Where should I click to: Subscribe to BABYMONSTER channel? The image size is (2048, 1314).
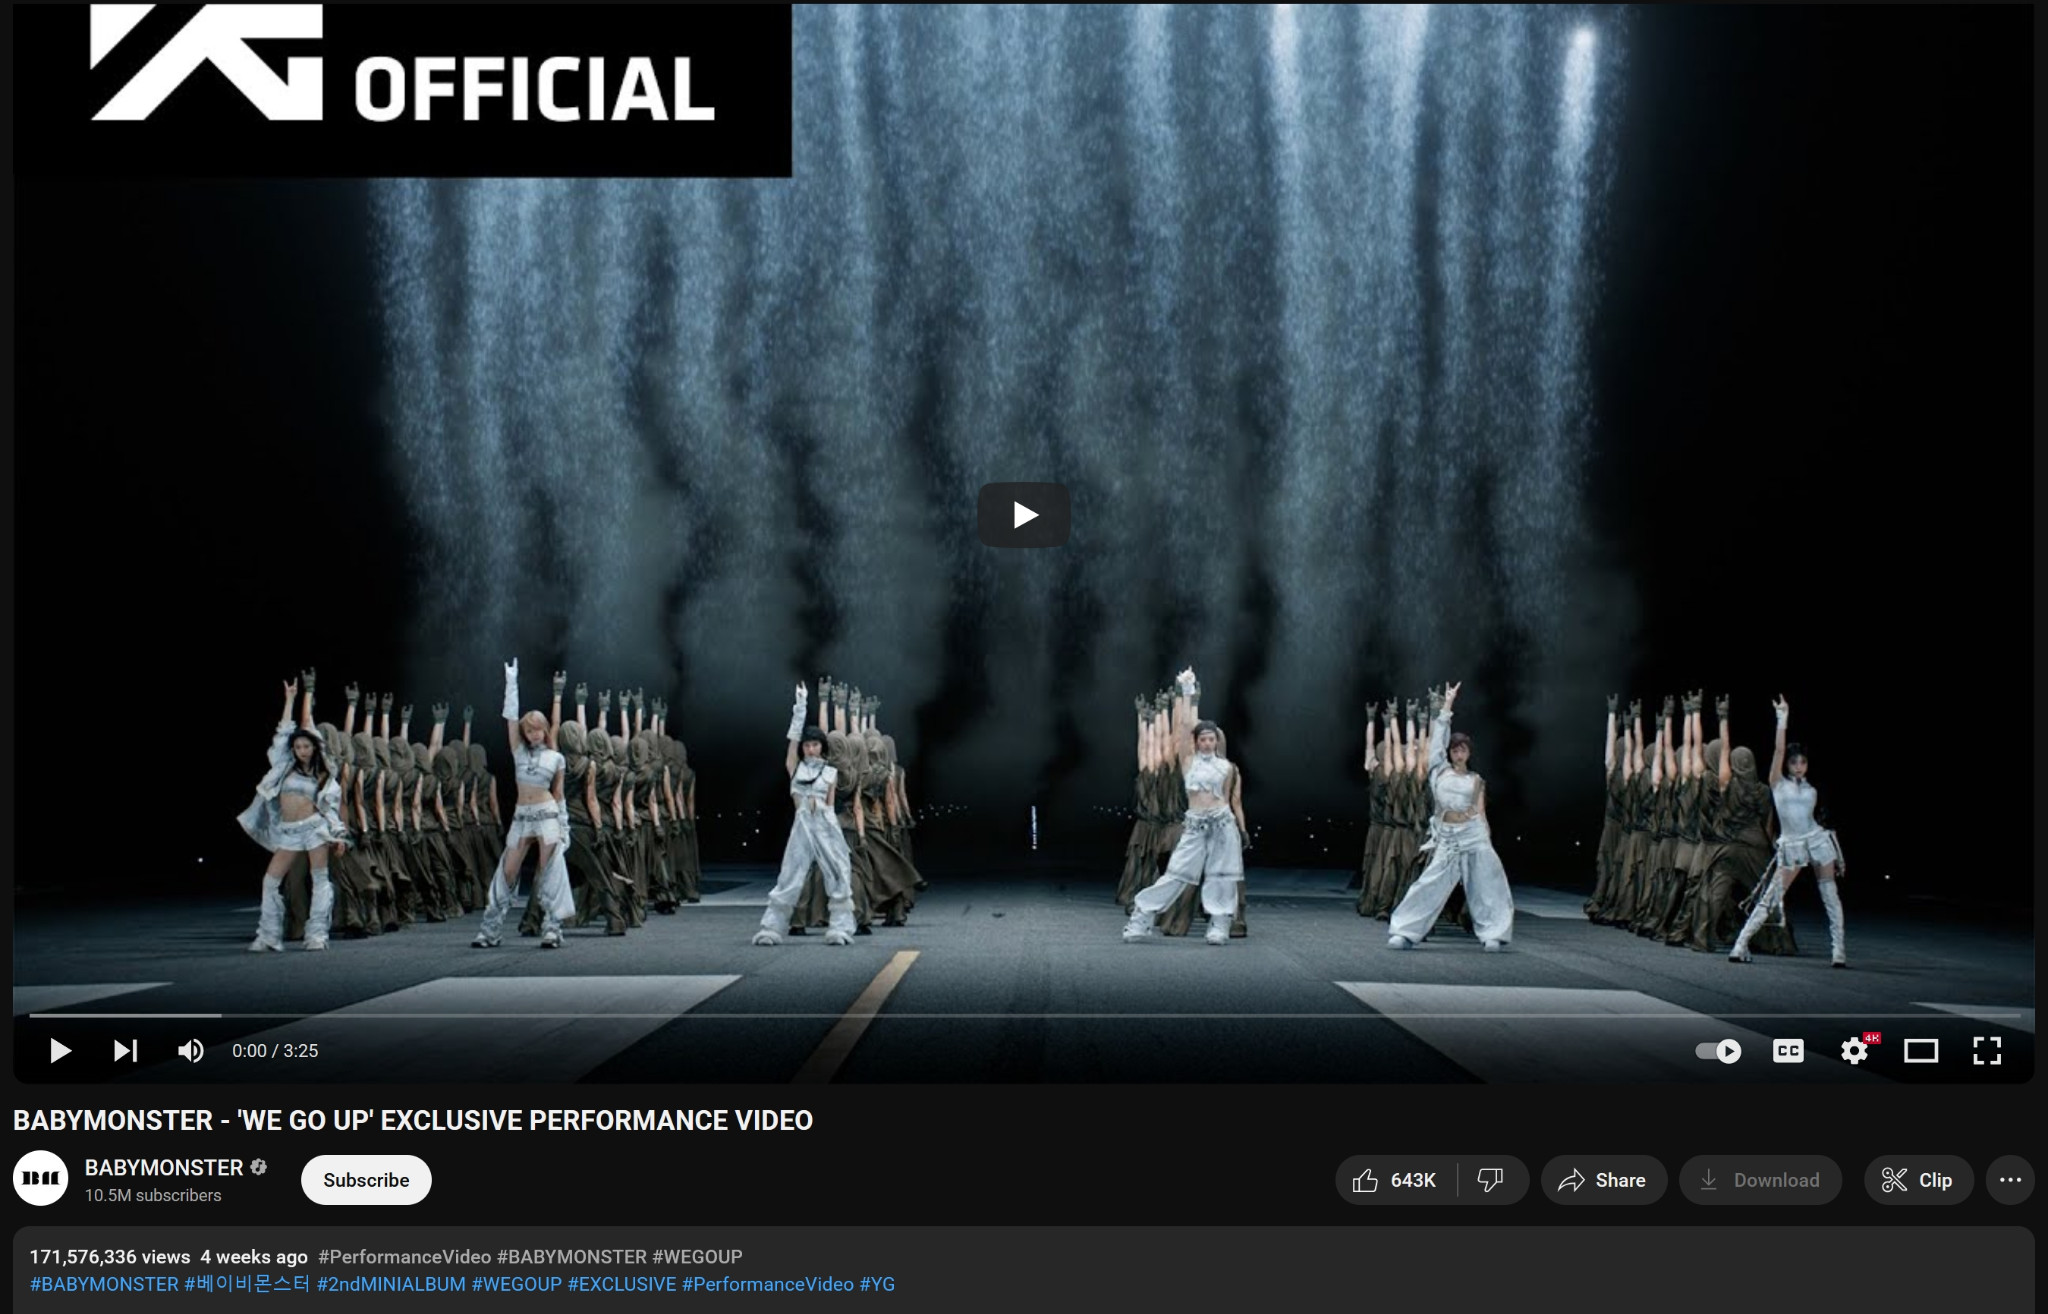click(x=366, y=1180)
